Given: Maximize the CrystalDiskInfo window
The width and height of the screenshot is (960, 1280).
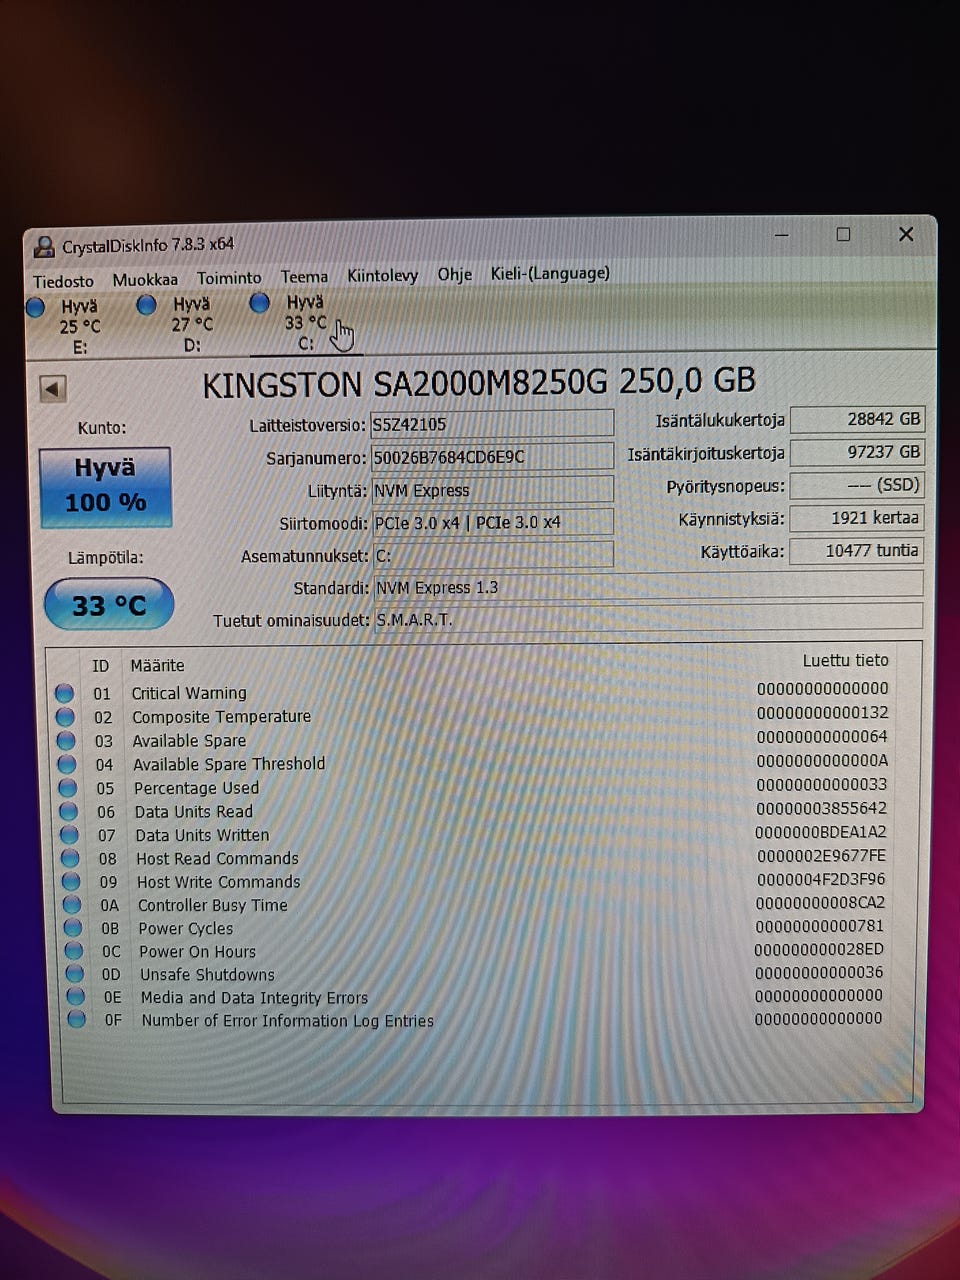Looking at the screenshot, I should click(x=843, y=234).
